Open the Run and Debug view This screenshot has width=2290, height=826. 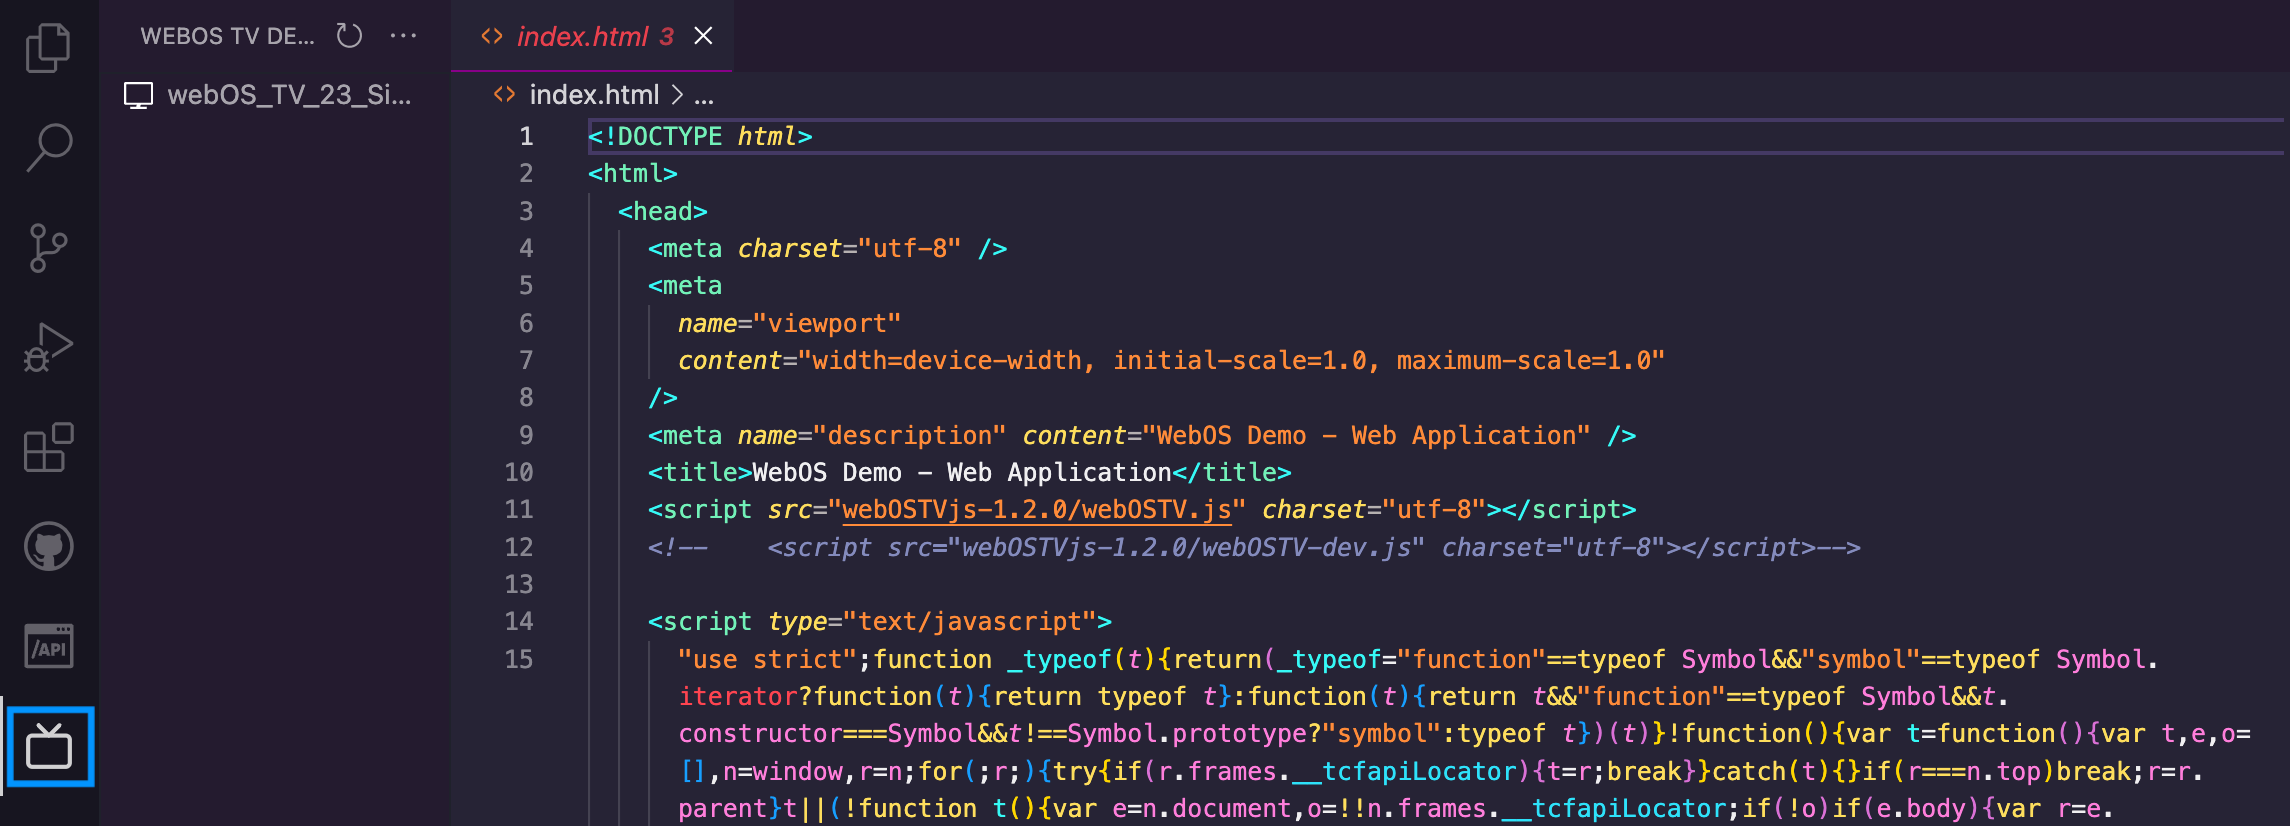click(x=48, y=347)
